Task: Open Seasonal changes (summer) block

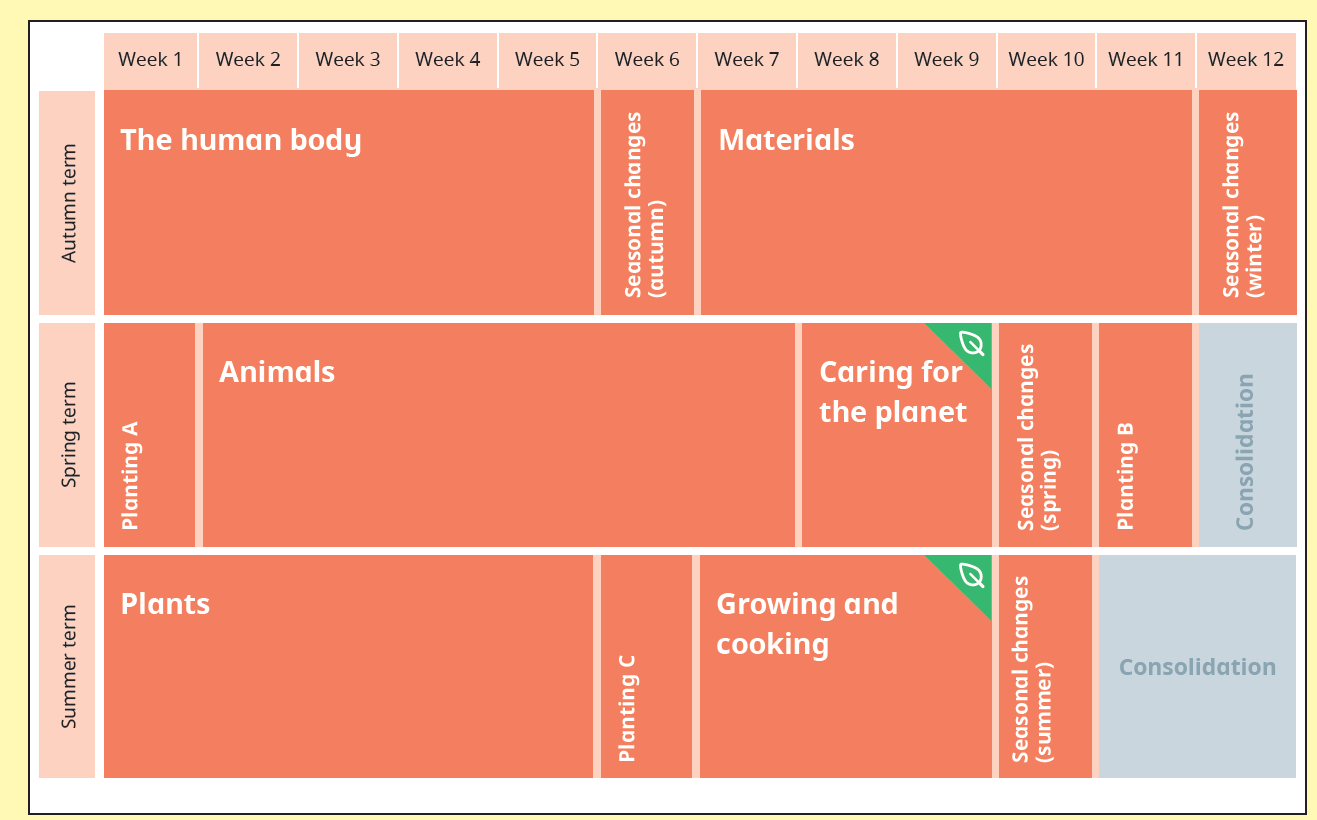Action: click(1045, 666)
